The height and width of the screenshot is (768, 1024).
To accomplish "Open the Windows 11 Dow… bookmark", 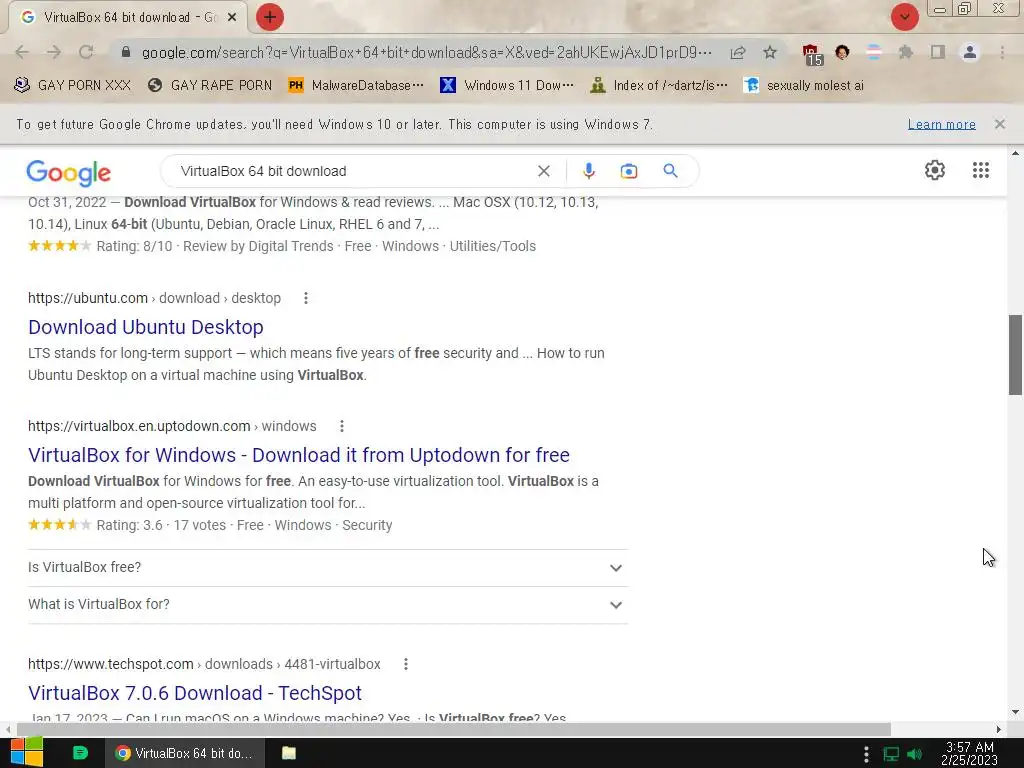I will tap(507, 86).
